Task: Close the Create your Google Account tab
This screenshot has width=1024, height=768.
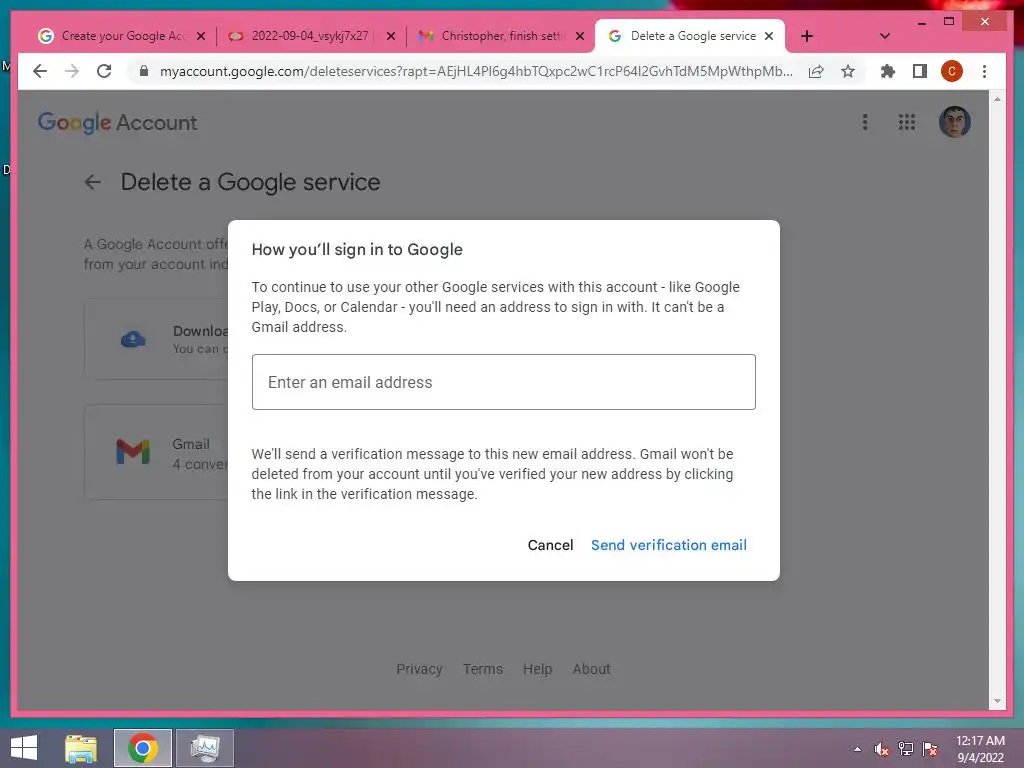Action: pyautogui.click(x=201, y=36)
